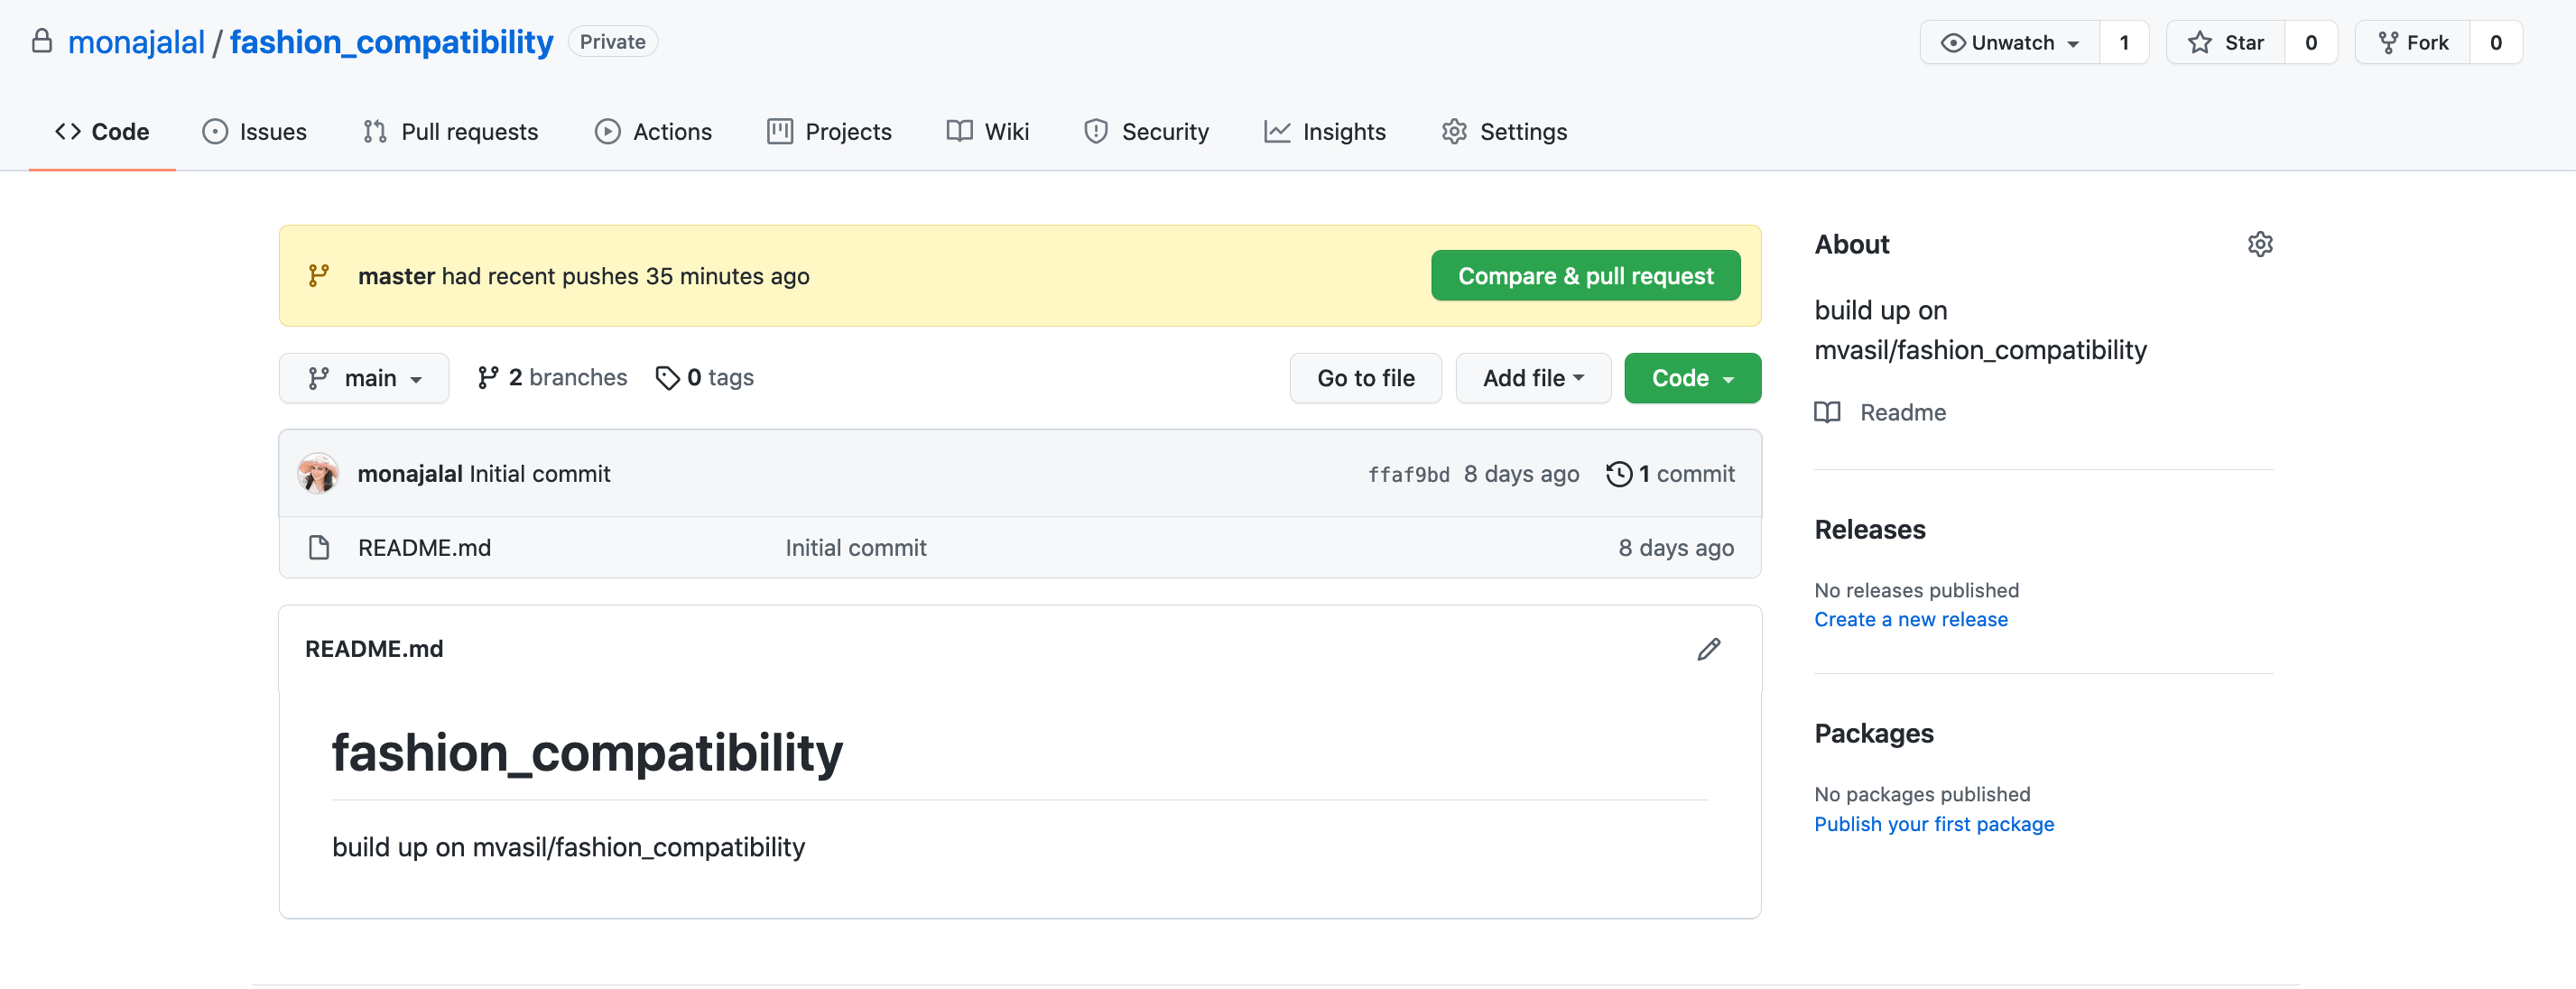2576x989 pixels.
Task: Switch to the Code tab
Action: pyautogui.click(x=102, y=132)
